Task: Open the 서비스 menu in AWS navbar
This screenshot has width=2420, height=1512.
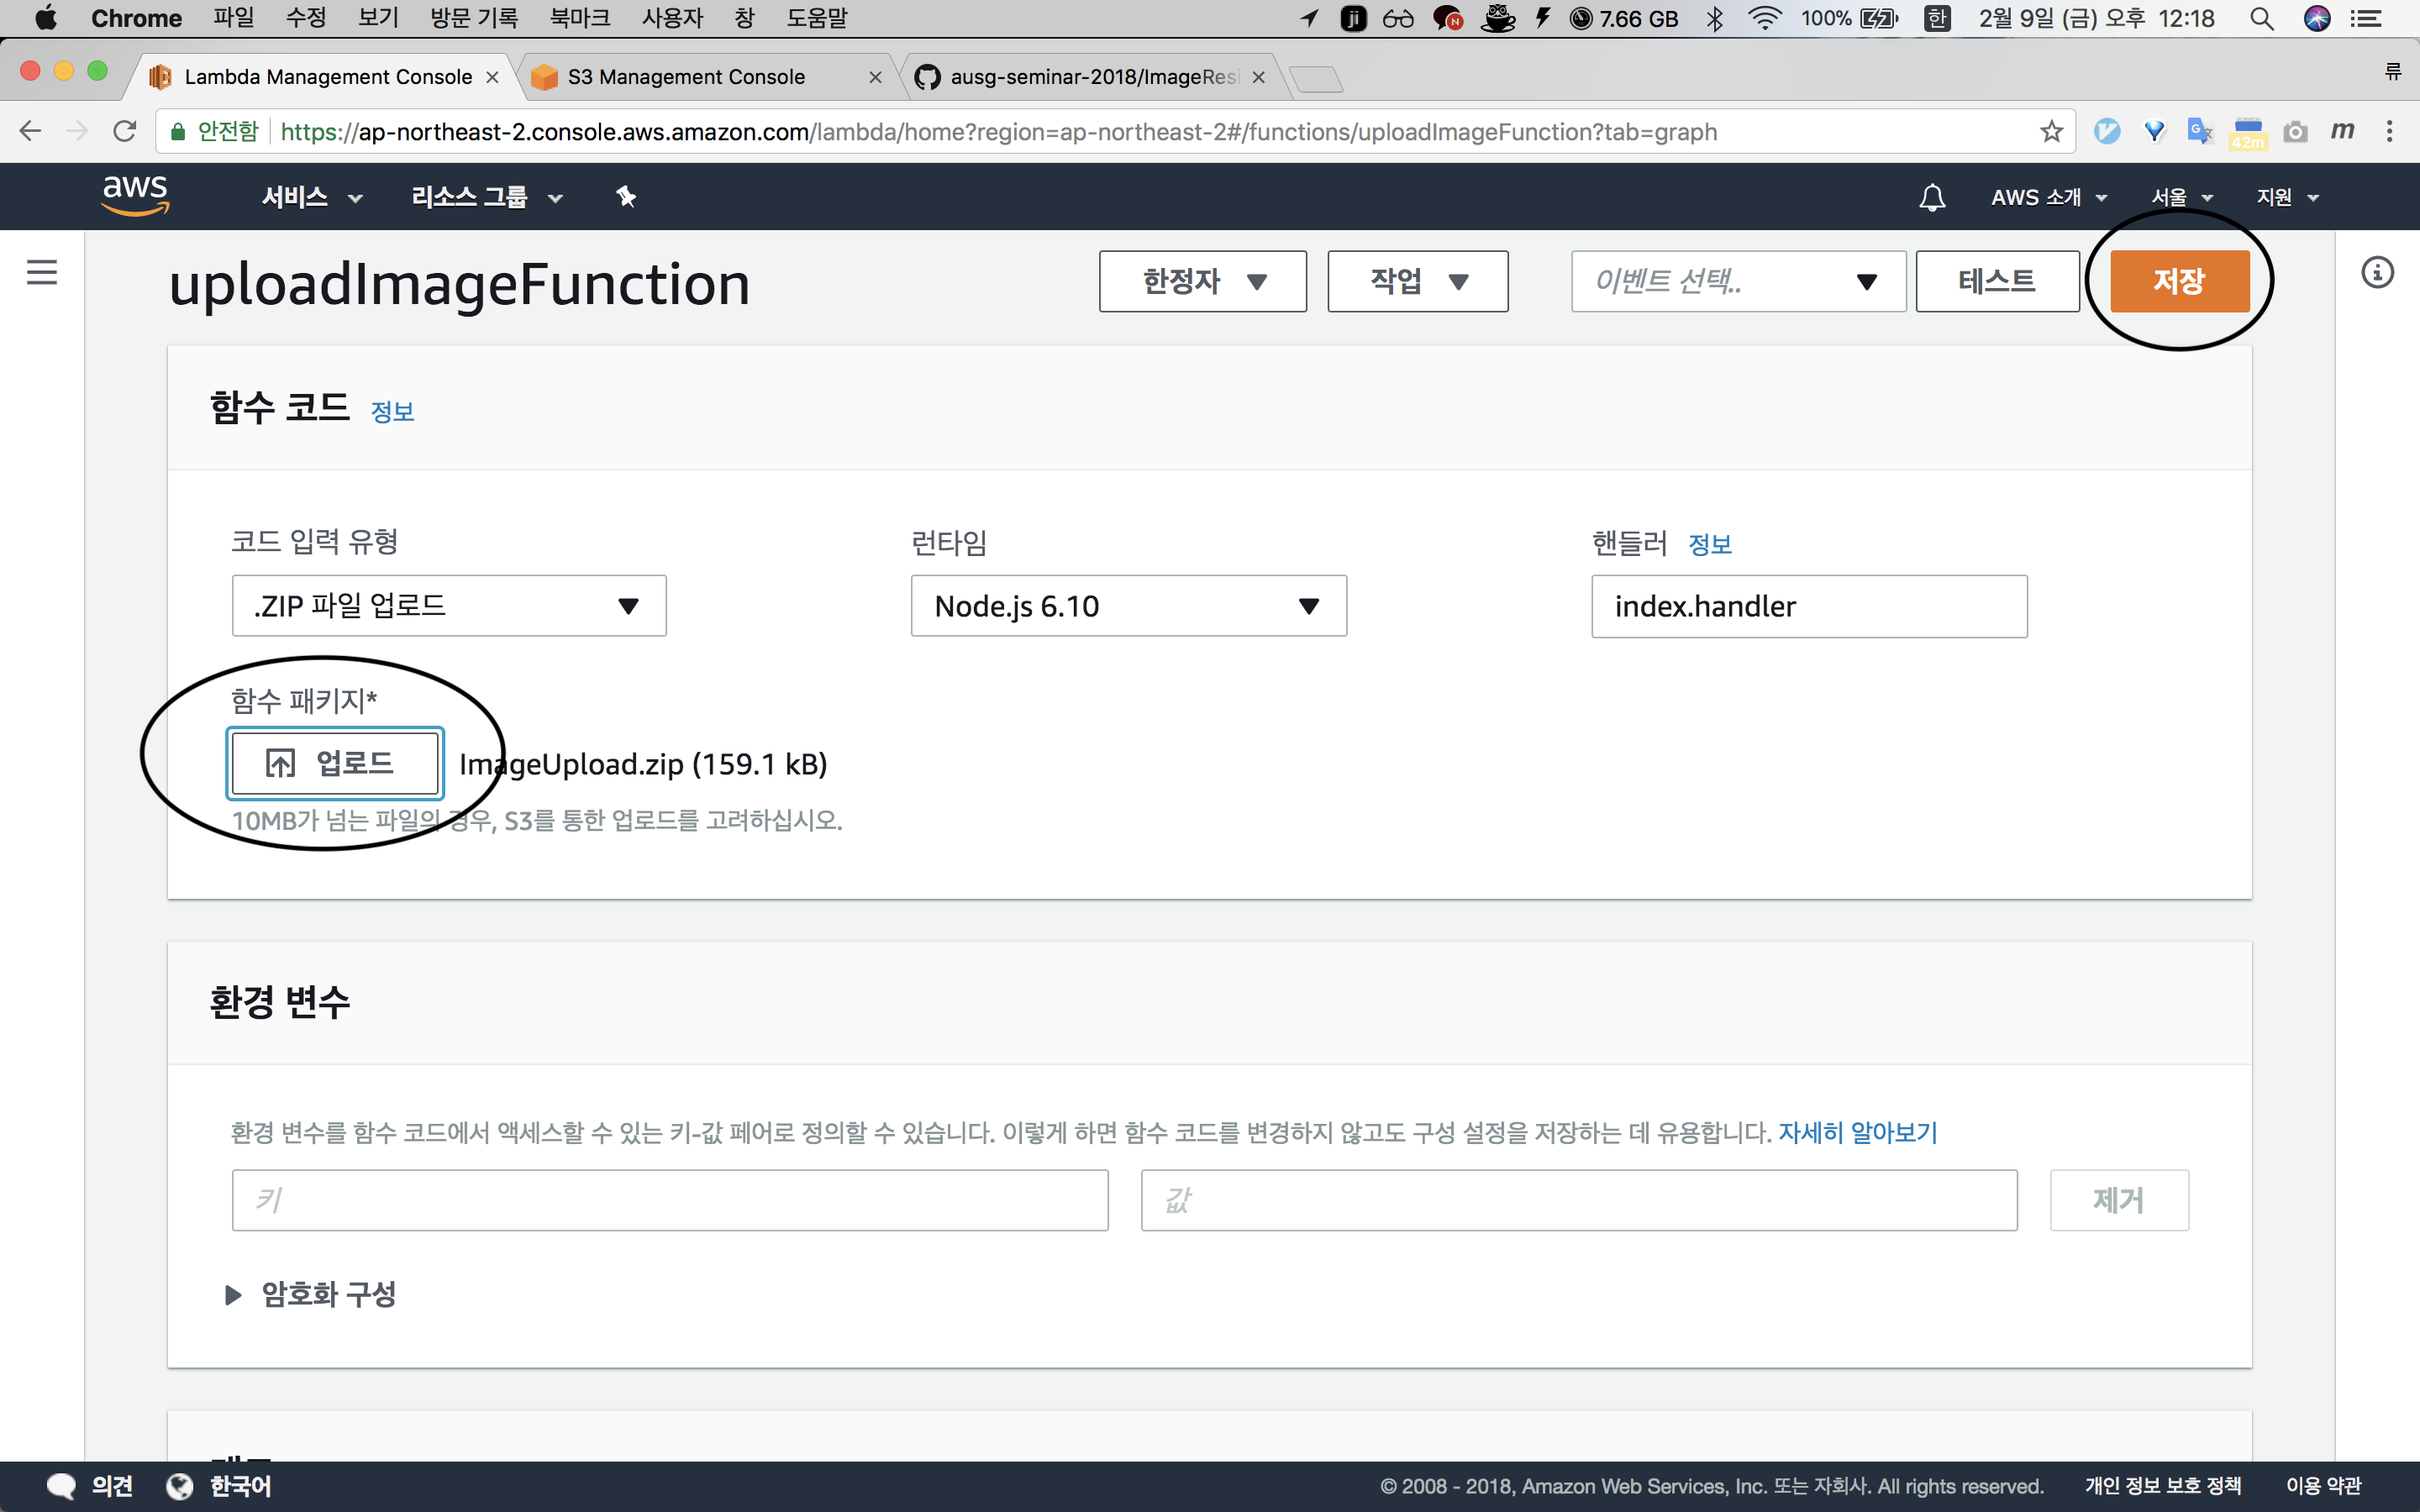Action: [311, 197]
